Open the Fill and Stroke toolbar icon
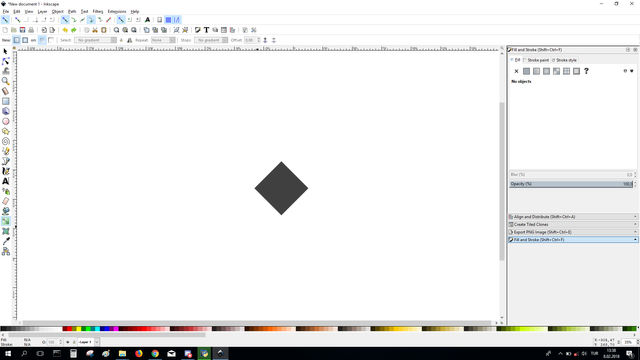The width and height of the screenshot is (640, 360). [198, 30]
